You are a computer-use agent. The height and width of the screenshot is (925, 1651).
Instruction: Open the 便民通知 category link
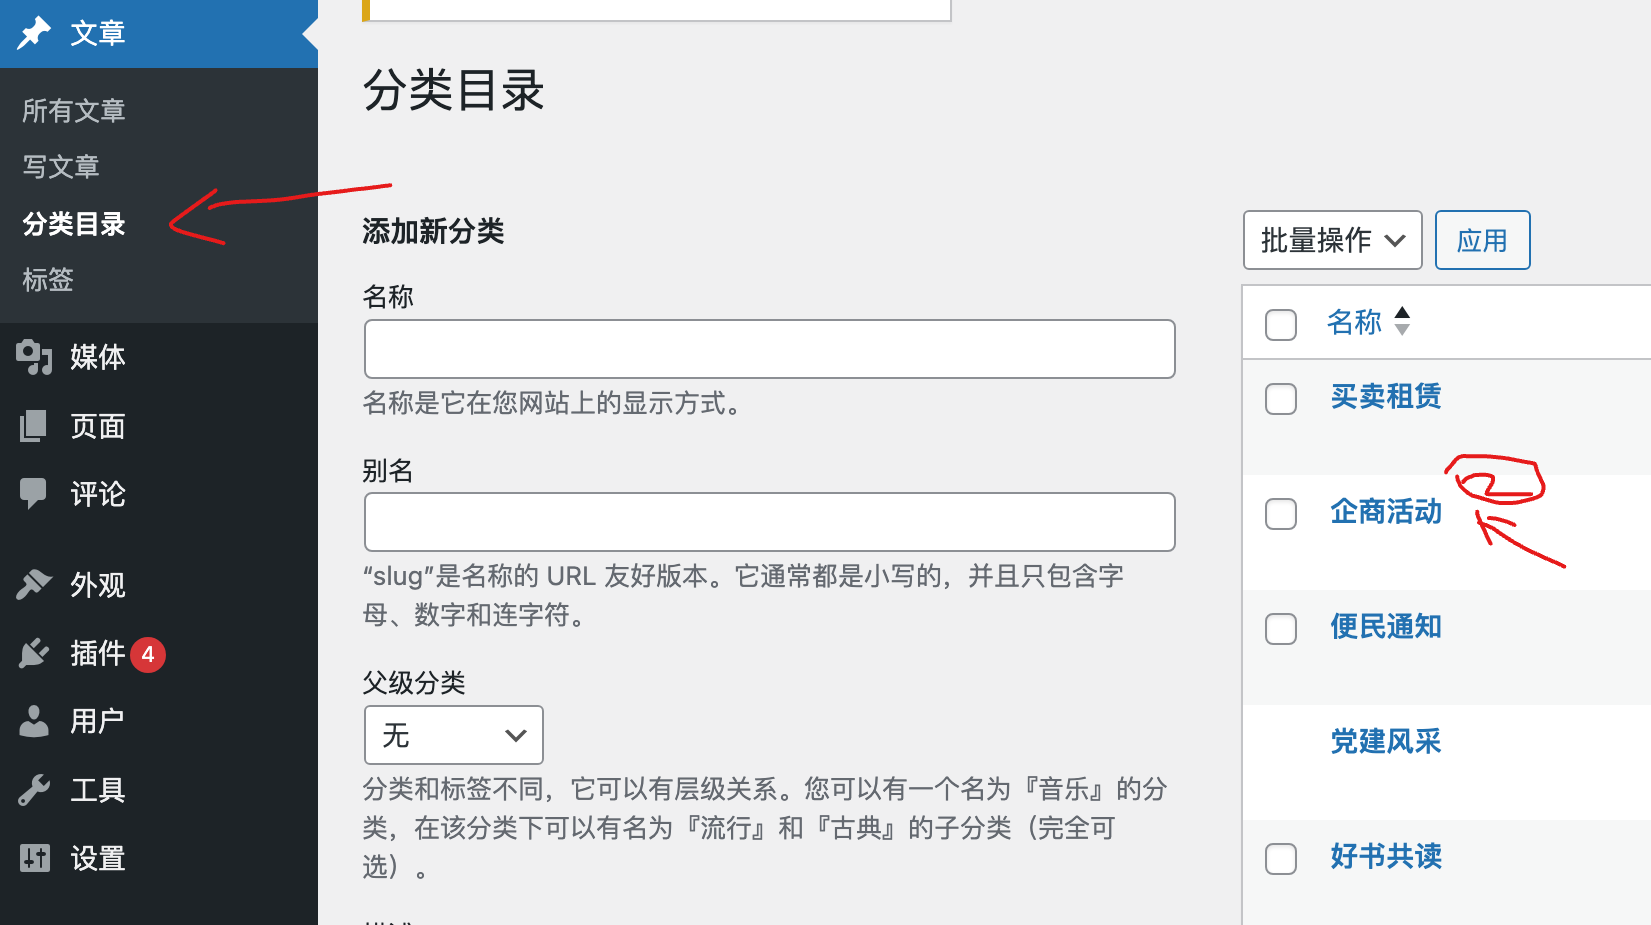click(x=1386, y=627)
